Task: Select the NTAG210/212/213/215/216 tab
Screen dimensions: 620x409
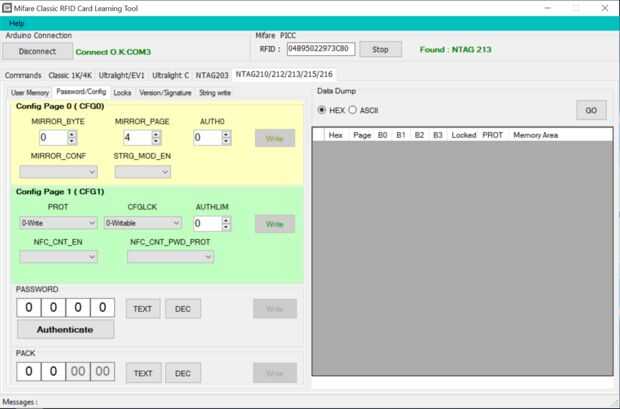Action: pyautogui.click(x=284, y=74)
